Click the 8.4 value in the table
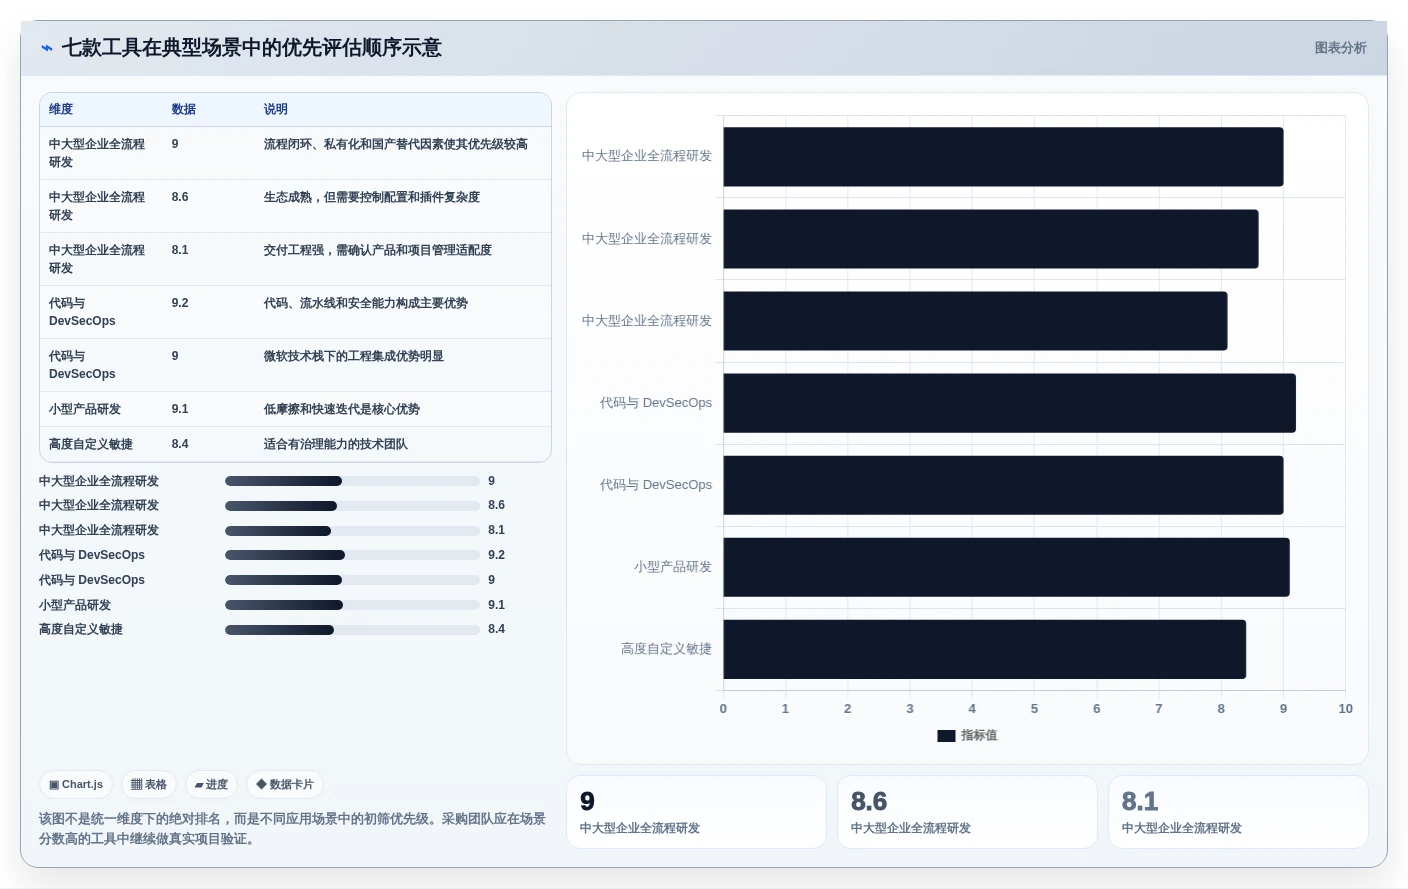 click(180, 444)
